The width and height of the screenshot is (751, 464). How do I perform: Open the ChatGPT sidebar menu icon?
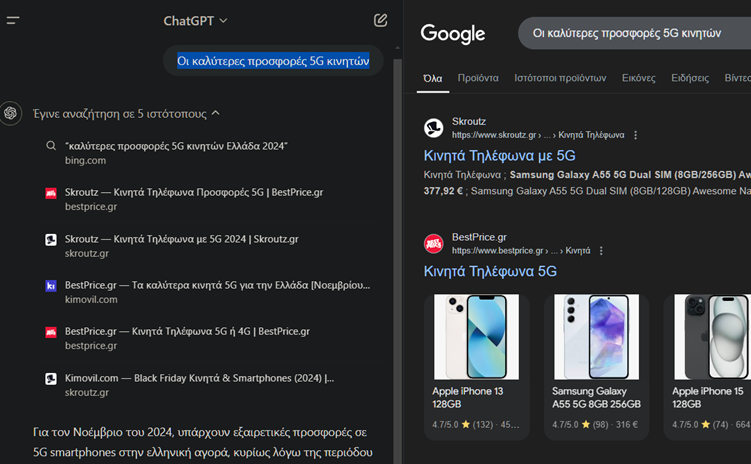[x=13, y=20]
